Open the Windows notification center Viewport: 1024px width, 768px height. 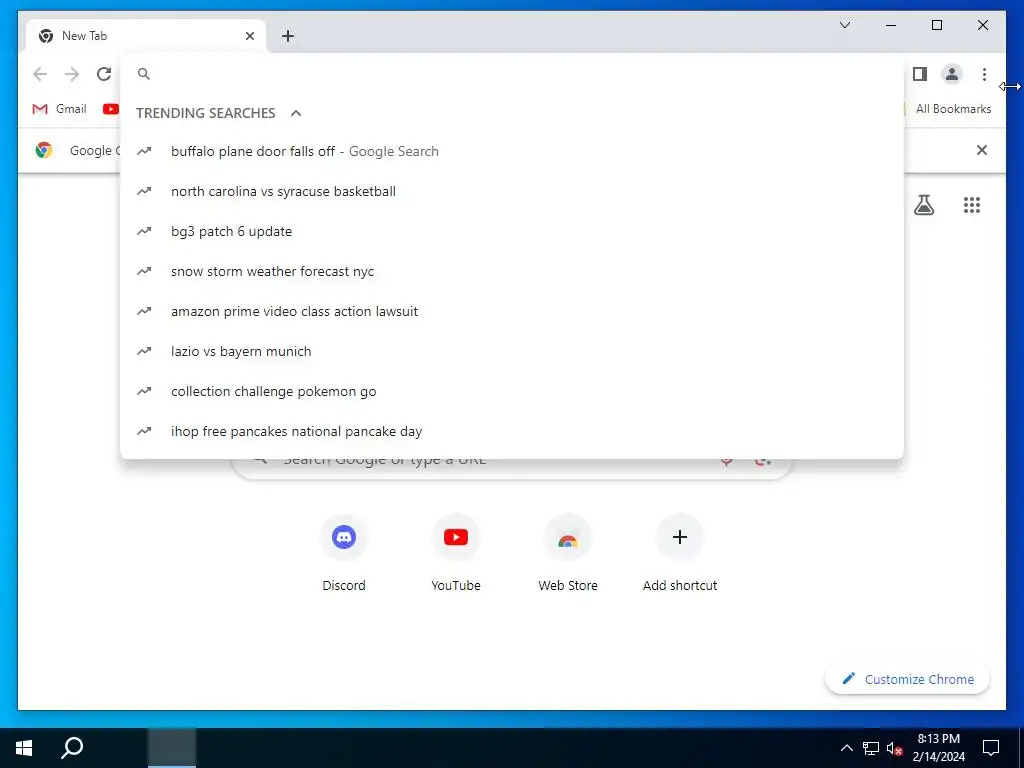(x=991, y=748)
